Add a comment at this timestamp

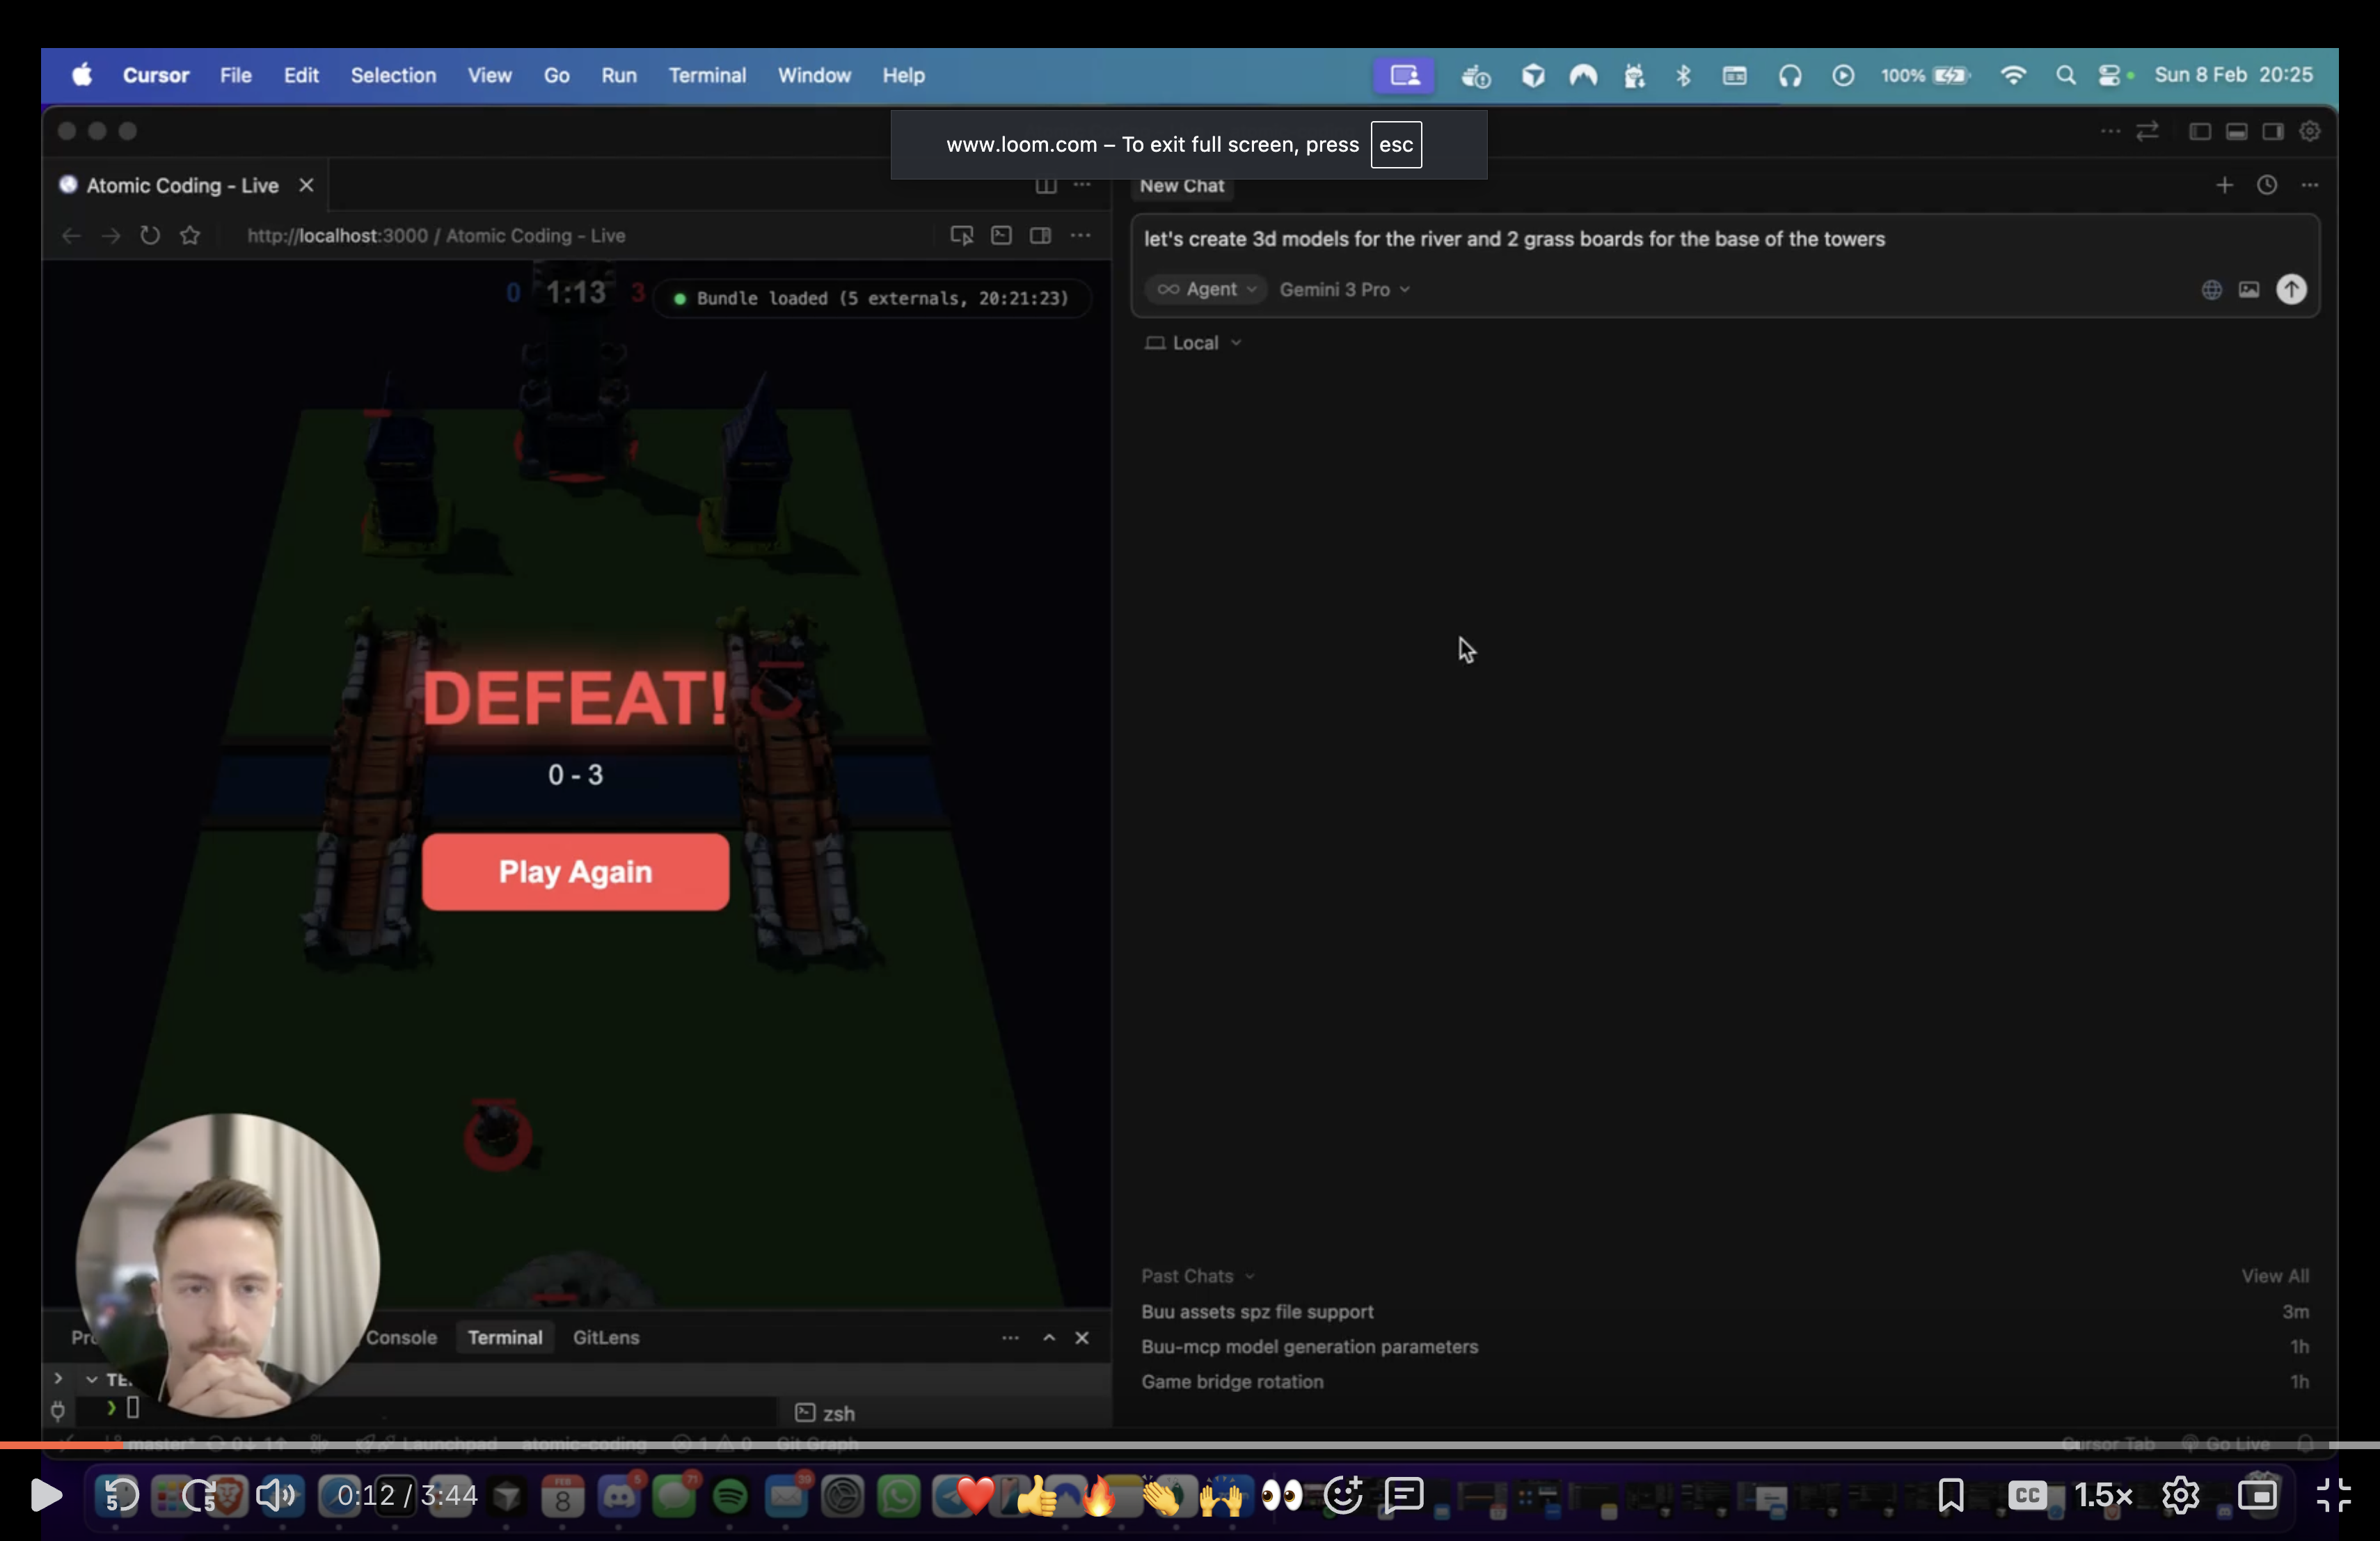point(1404,1495)
